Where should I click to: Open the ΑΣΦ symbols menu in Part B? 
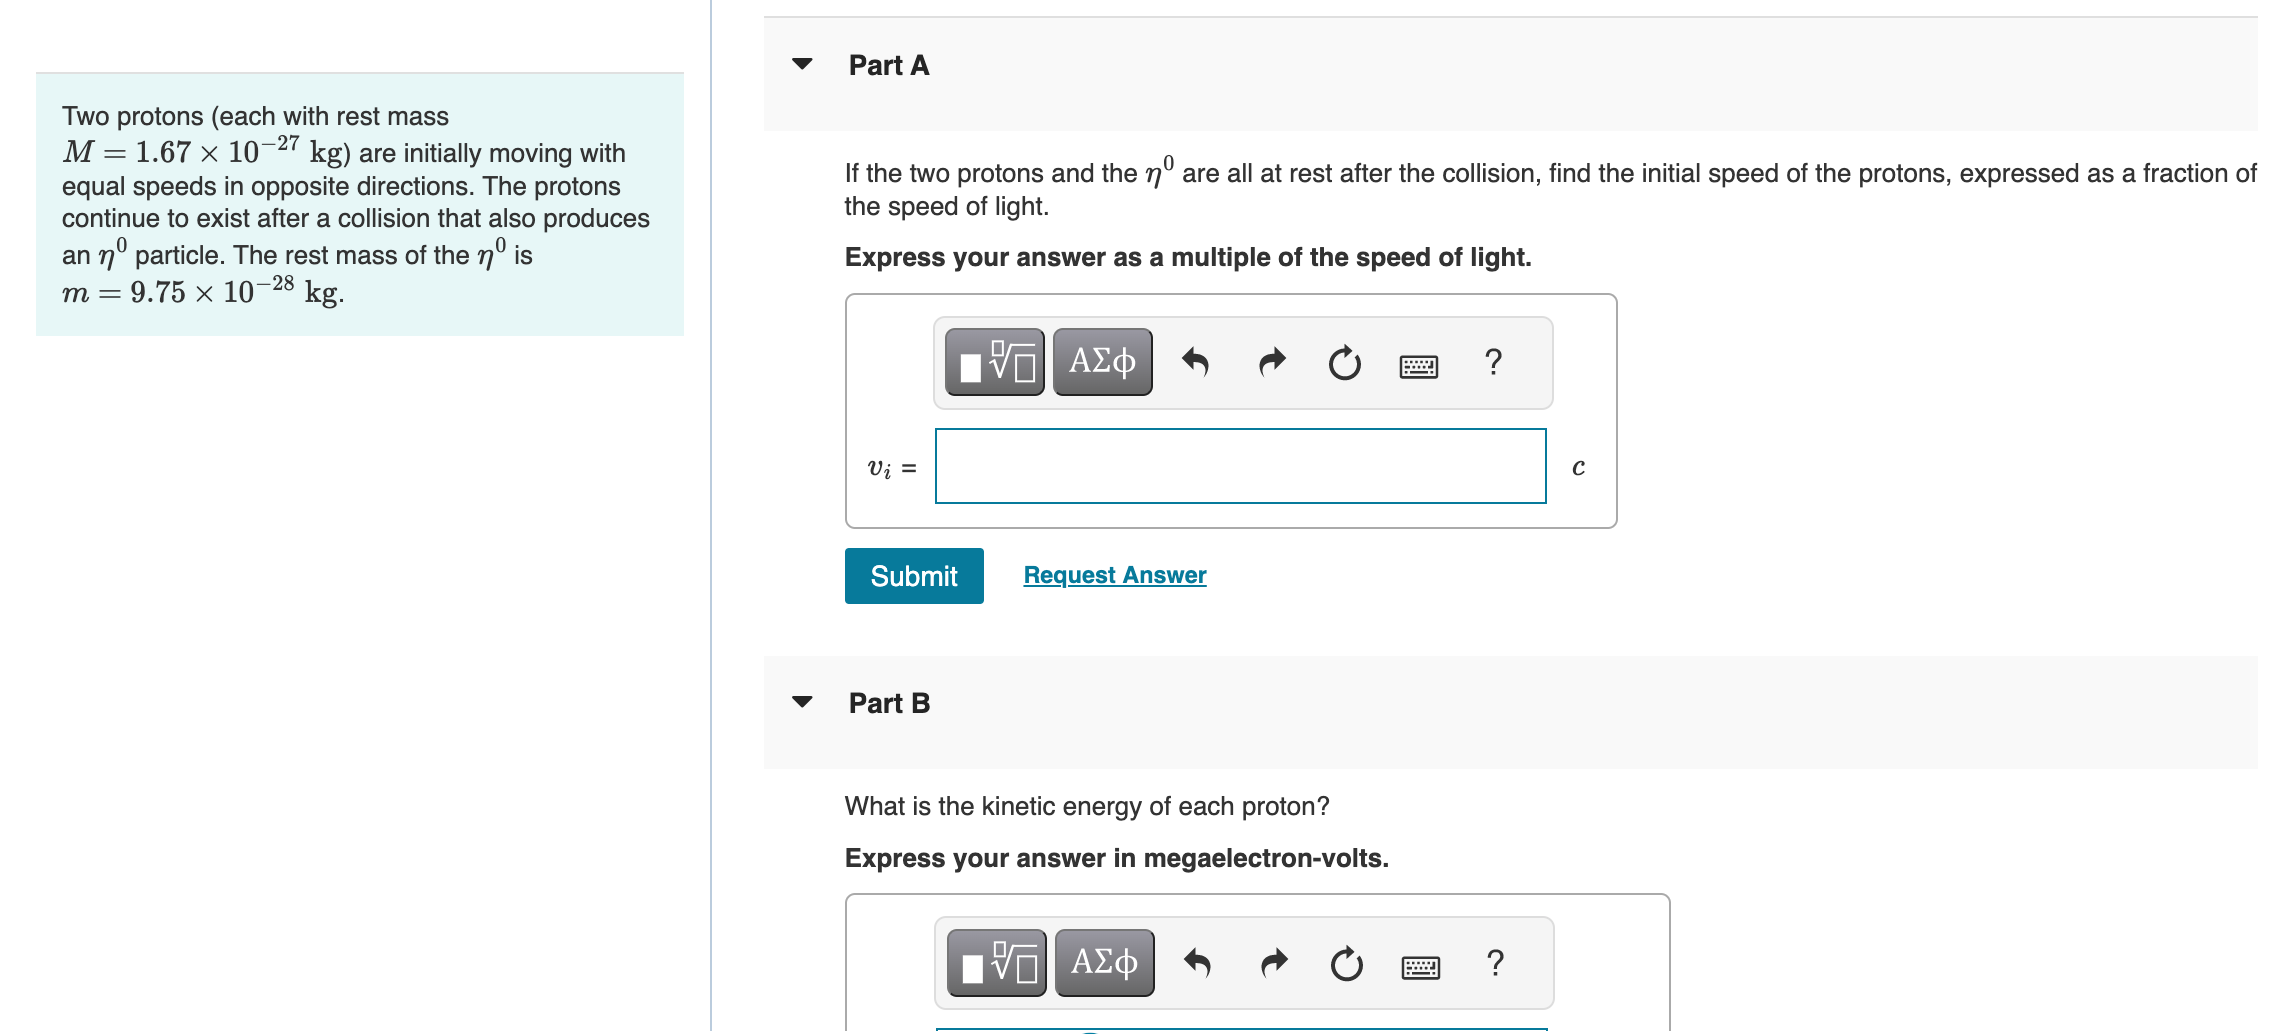pos(1103,962)
